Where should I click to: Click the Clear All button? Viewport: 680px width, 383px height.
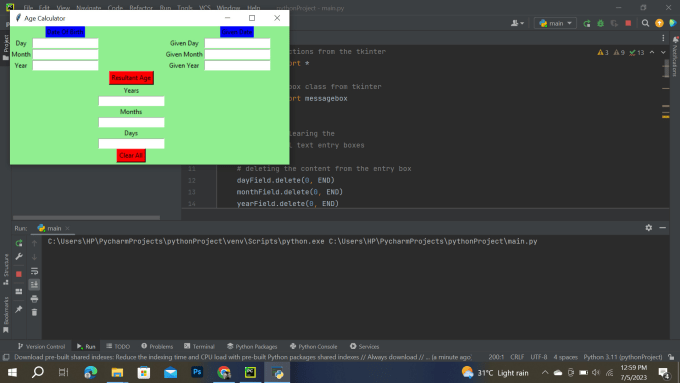tap(131, 155)
